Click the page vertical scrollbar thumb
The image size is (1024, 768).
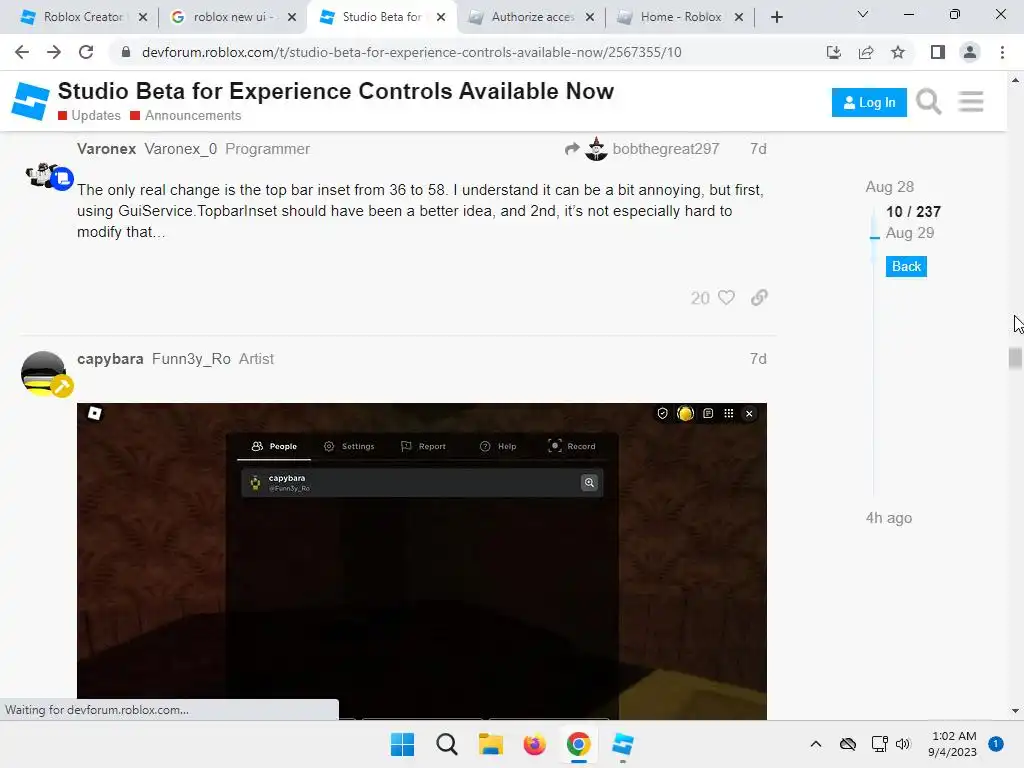1015,359
